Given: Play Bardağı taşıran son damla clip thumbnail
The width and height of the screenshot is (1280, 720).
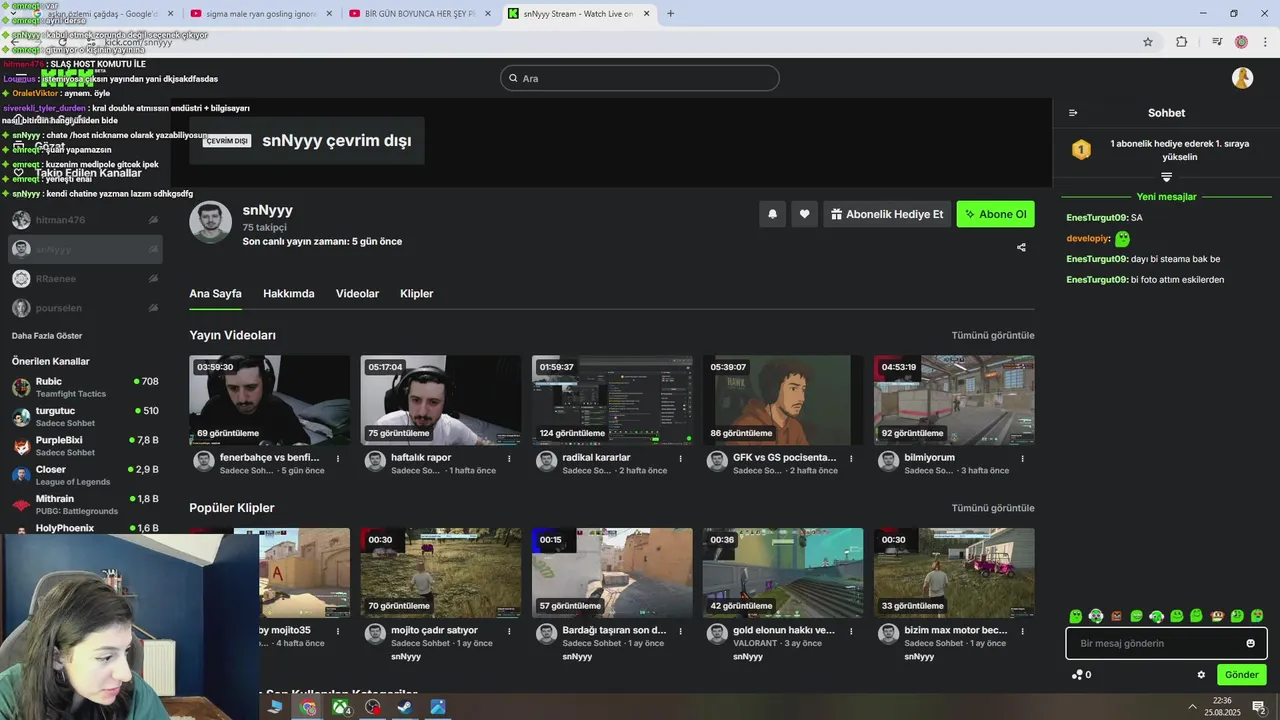Looking at the screenshot, I should pos(612,573).
